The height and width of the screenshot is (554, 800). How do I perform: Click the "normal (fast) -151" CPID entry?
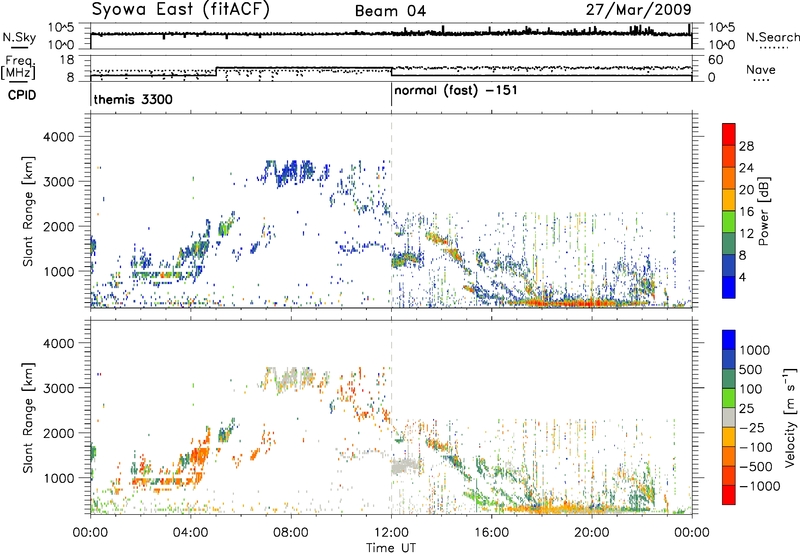coord(456,91)
